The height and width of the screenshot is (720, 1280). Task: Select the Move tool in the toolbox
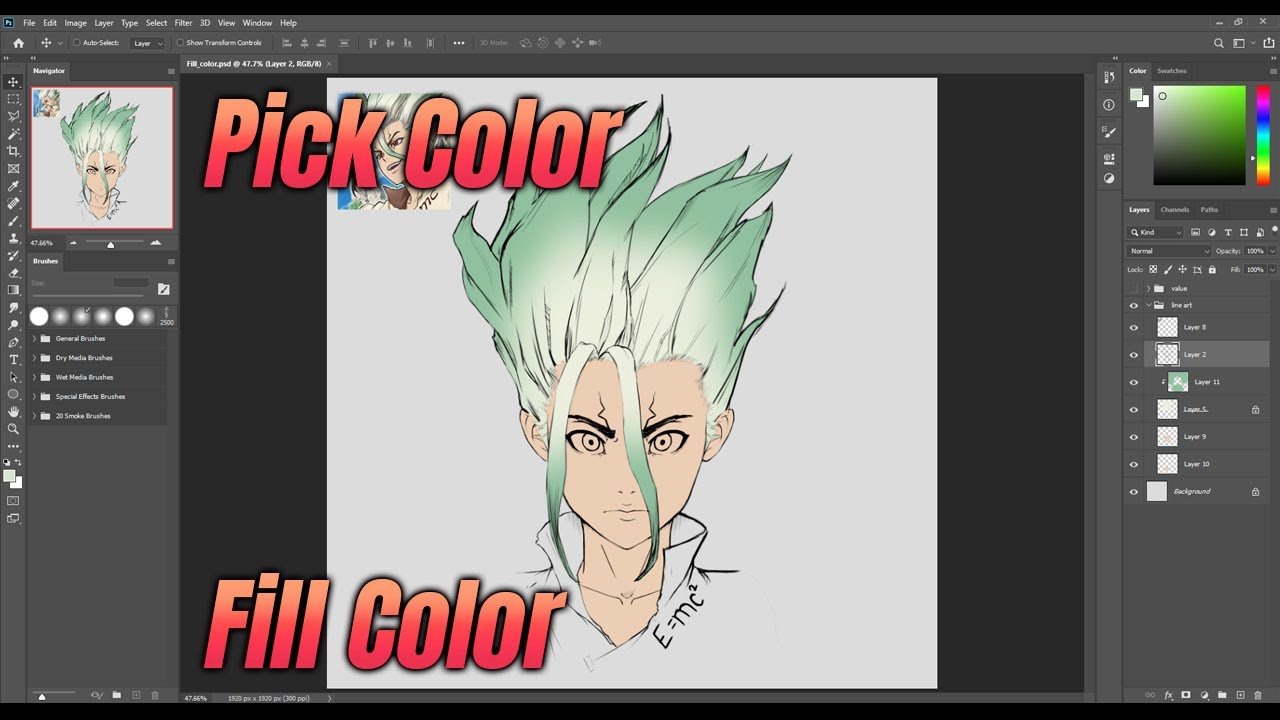13,82
